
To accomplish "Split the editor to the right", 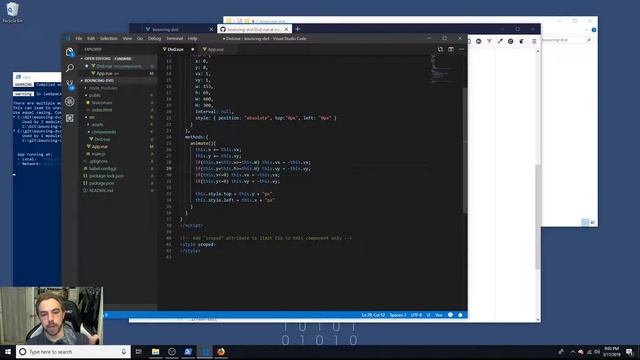I will (451, 49).
